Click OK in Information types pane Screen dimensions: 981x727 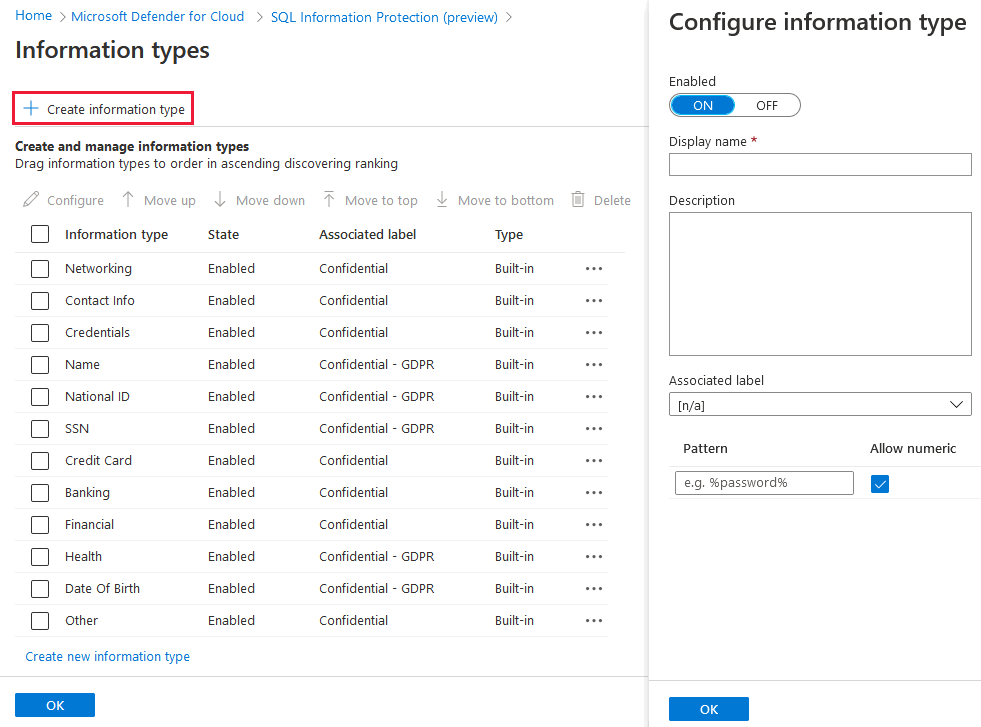55,705
